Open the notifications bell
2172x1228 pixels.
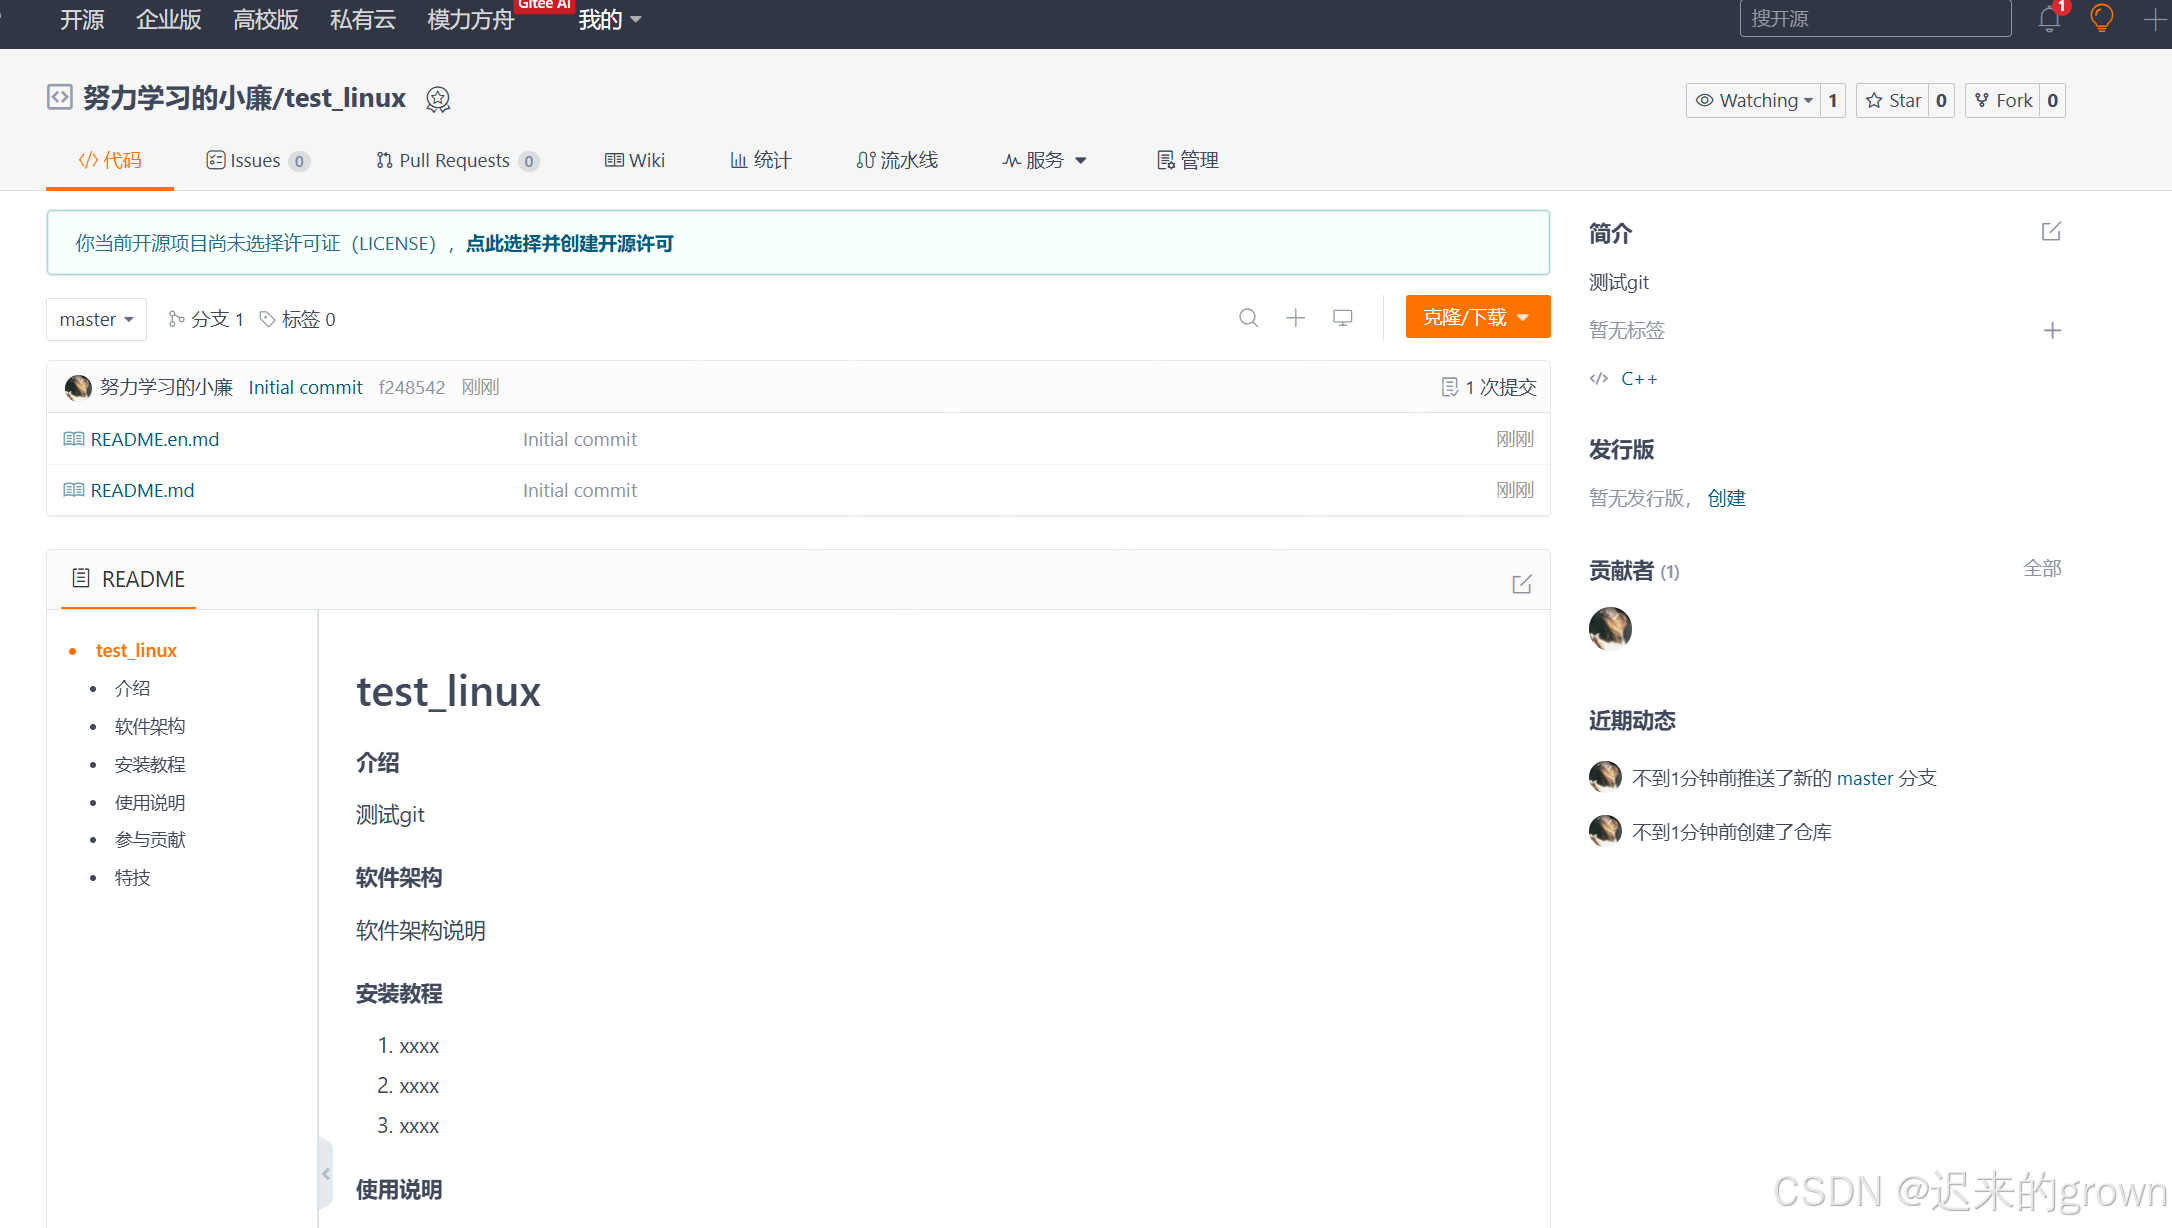click(2048, 18)
